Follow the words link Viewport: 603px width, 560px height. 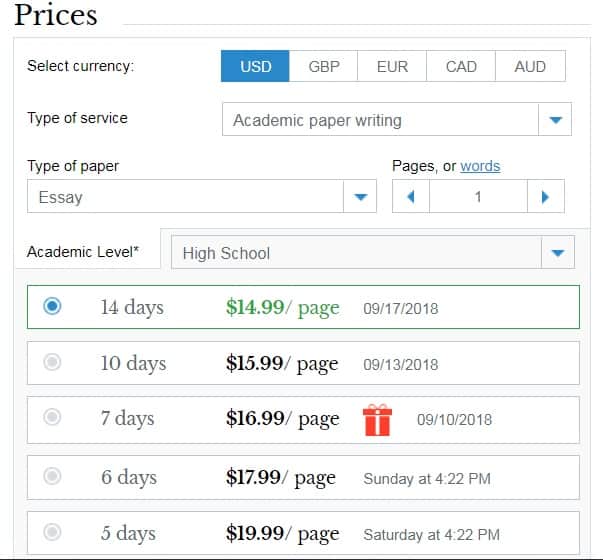pos(480,166)
